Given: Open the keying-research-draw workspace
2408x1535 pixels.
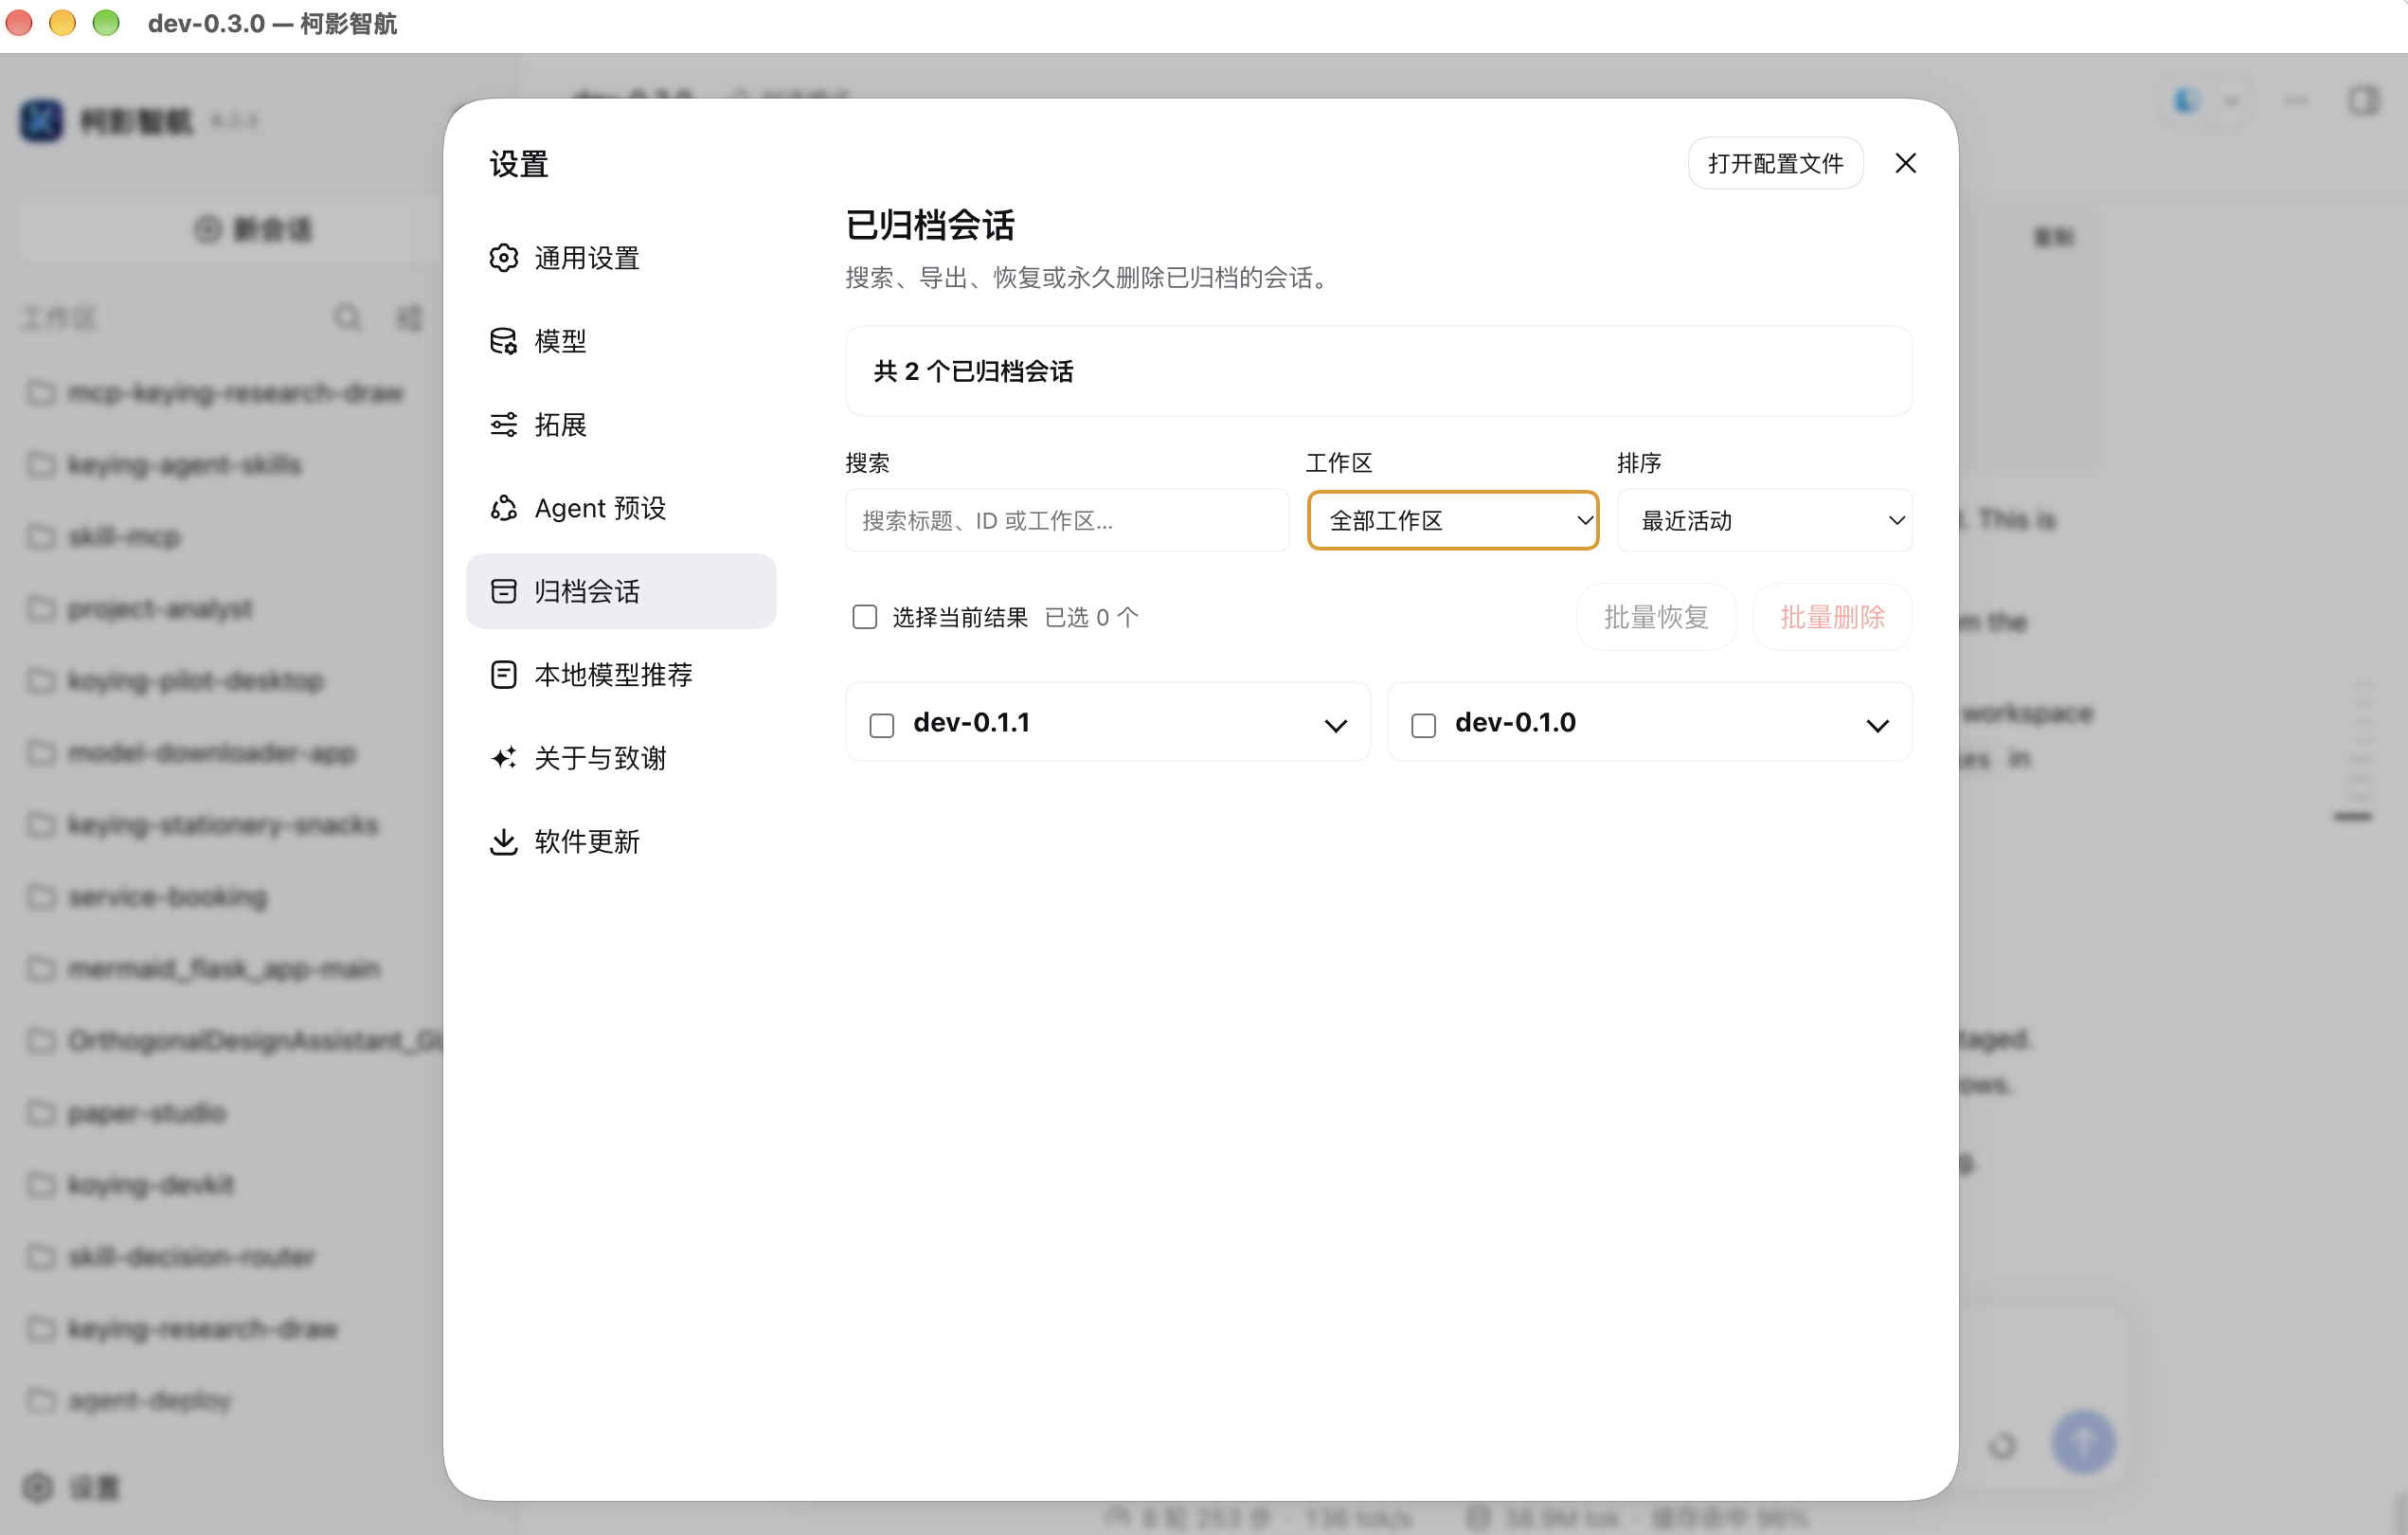Looking at the screenshot, I should (x=202, y=1329).
